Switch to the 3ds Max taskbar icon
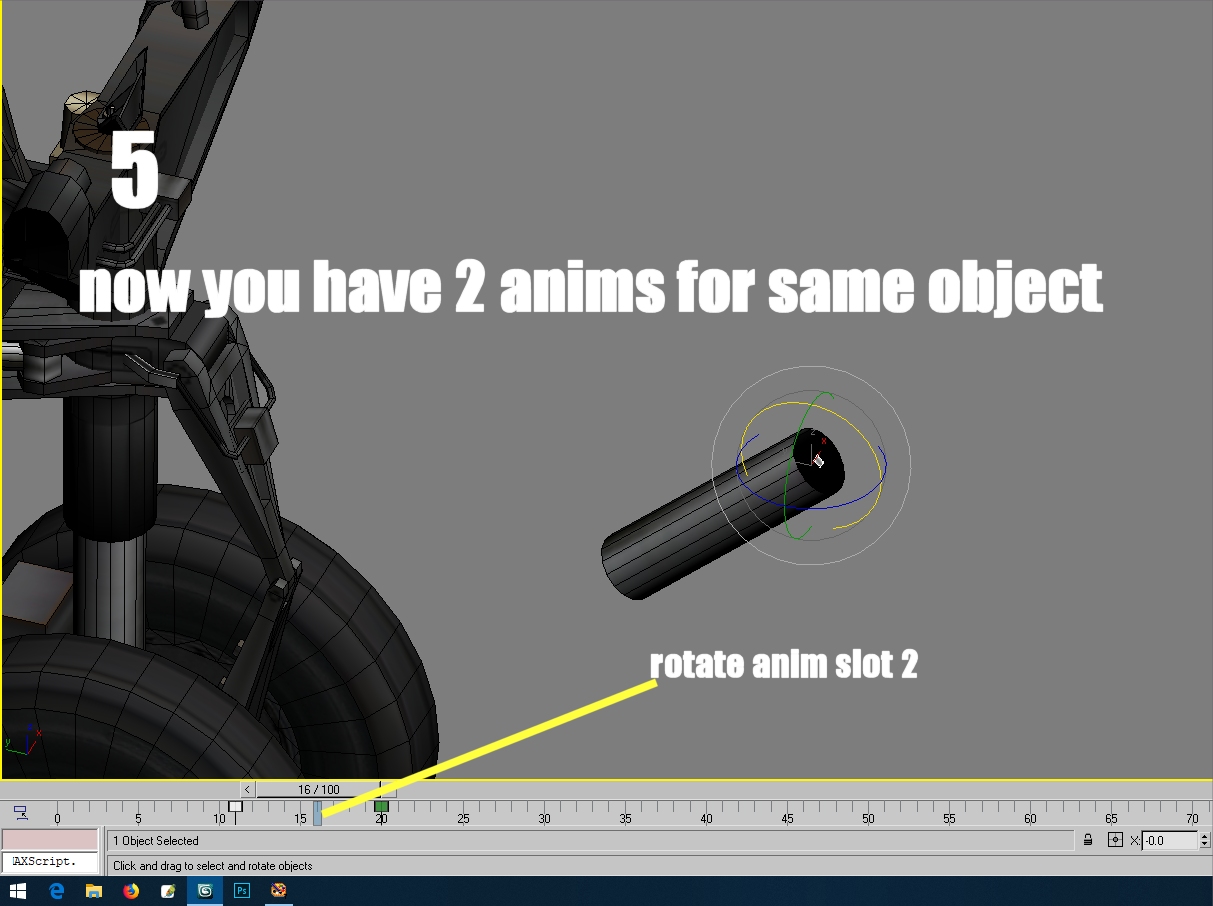The image size is (1213, 906). (x=205, y=890)
